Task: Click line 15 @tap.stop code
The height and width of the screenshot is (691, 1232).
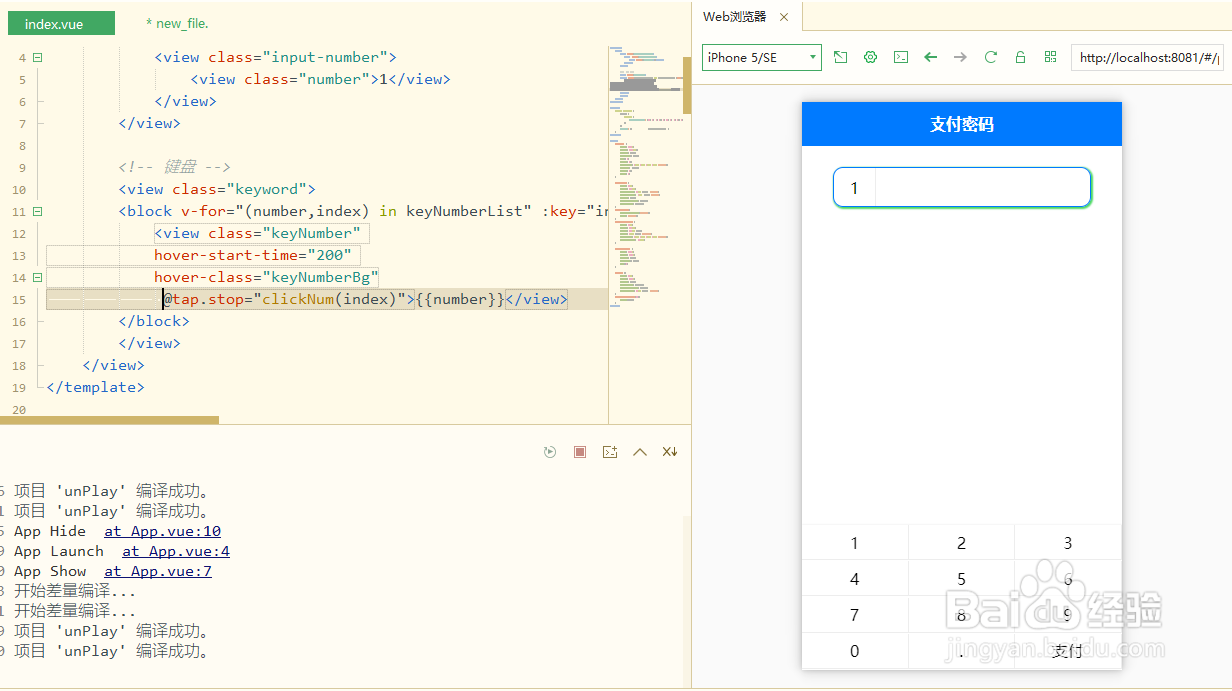Action: [x=365, y=299]
